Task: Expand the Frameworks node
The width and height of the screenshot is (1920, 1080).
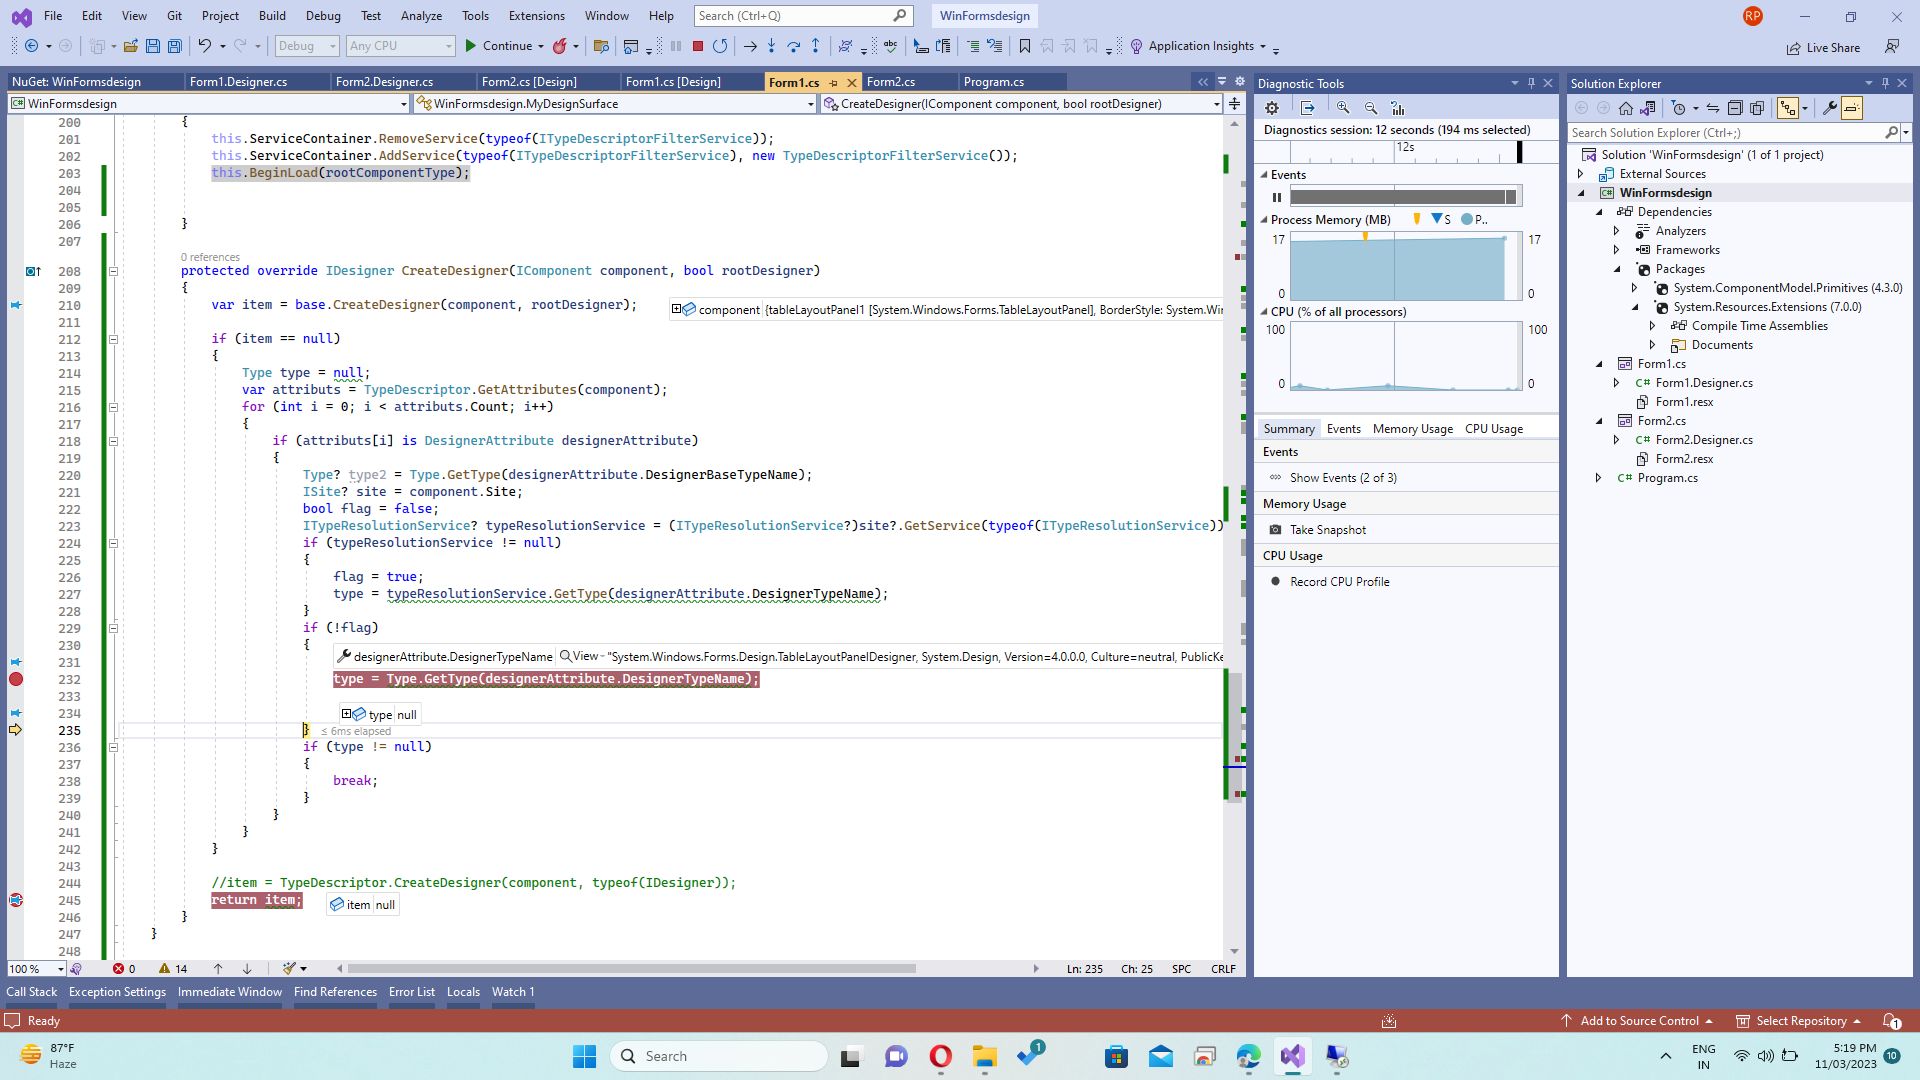Action: tap(1616, 250)
